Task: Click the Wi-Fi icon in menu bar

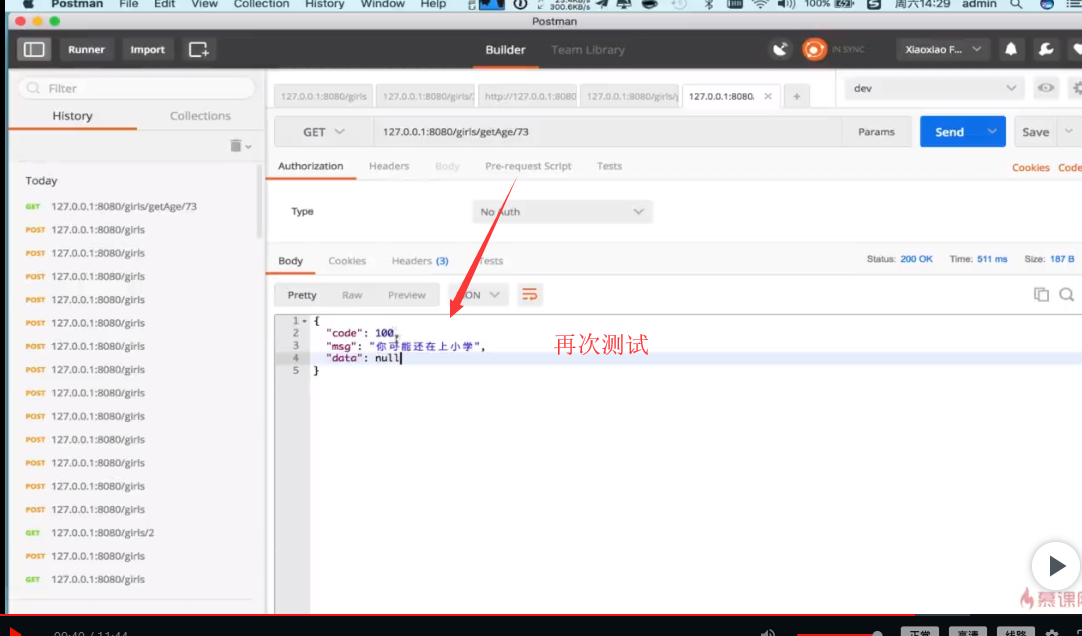Action: [760, 4]
